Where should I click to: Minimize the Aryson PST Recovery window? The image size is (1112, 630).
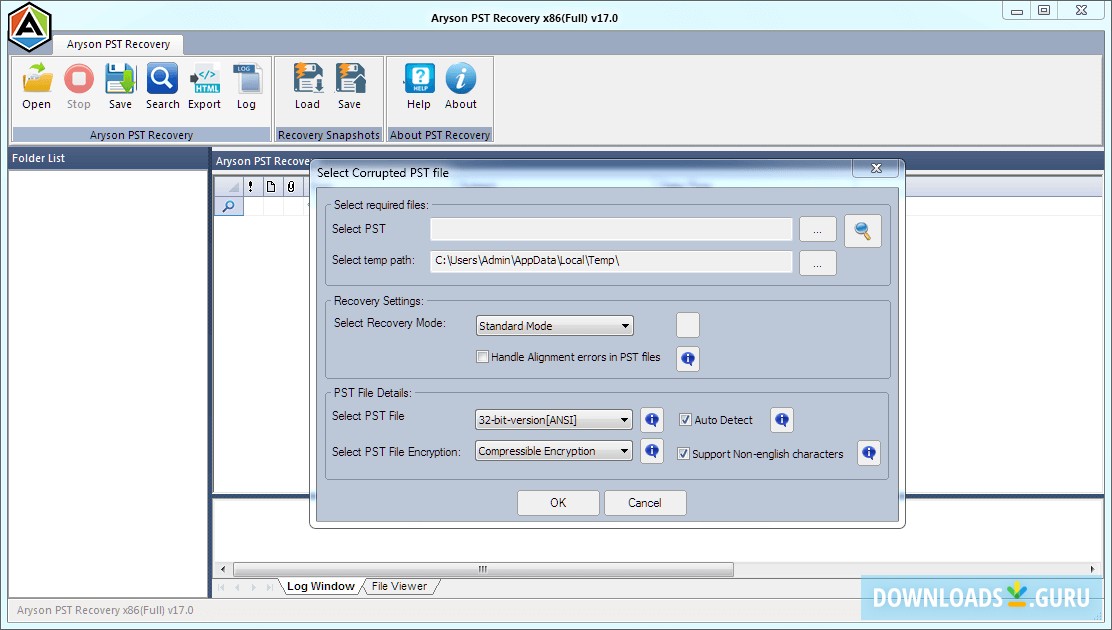point(1016,10)
